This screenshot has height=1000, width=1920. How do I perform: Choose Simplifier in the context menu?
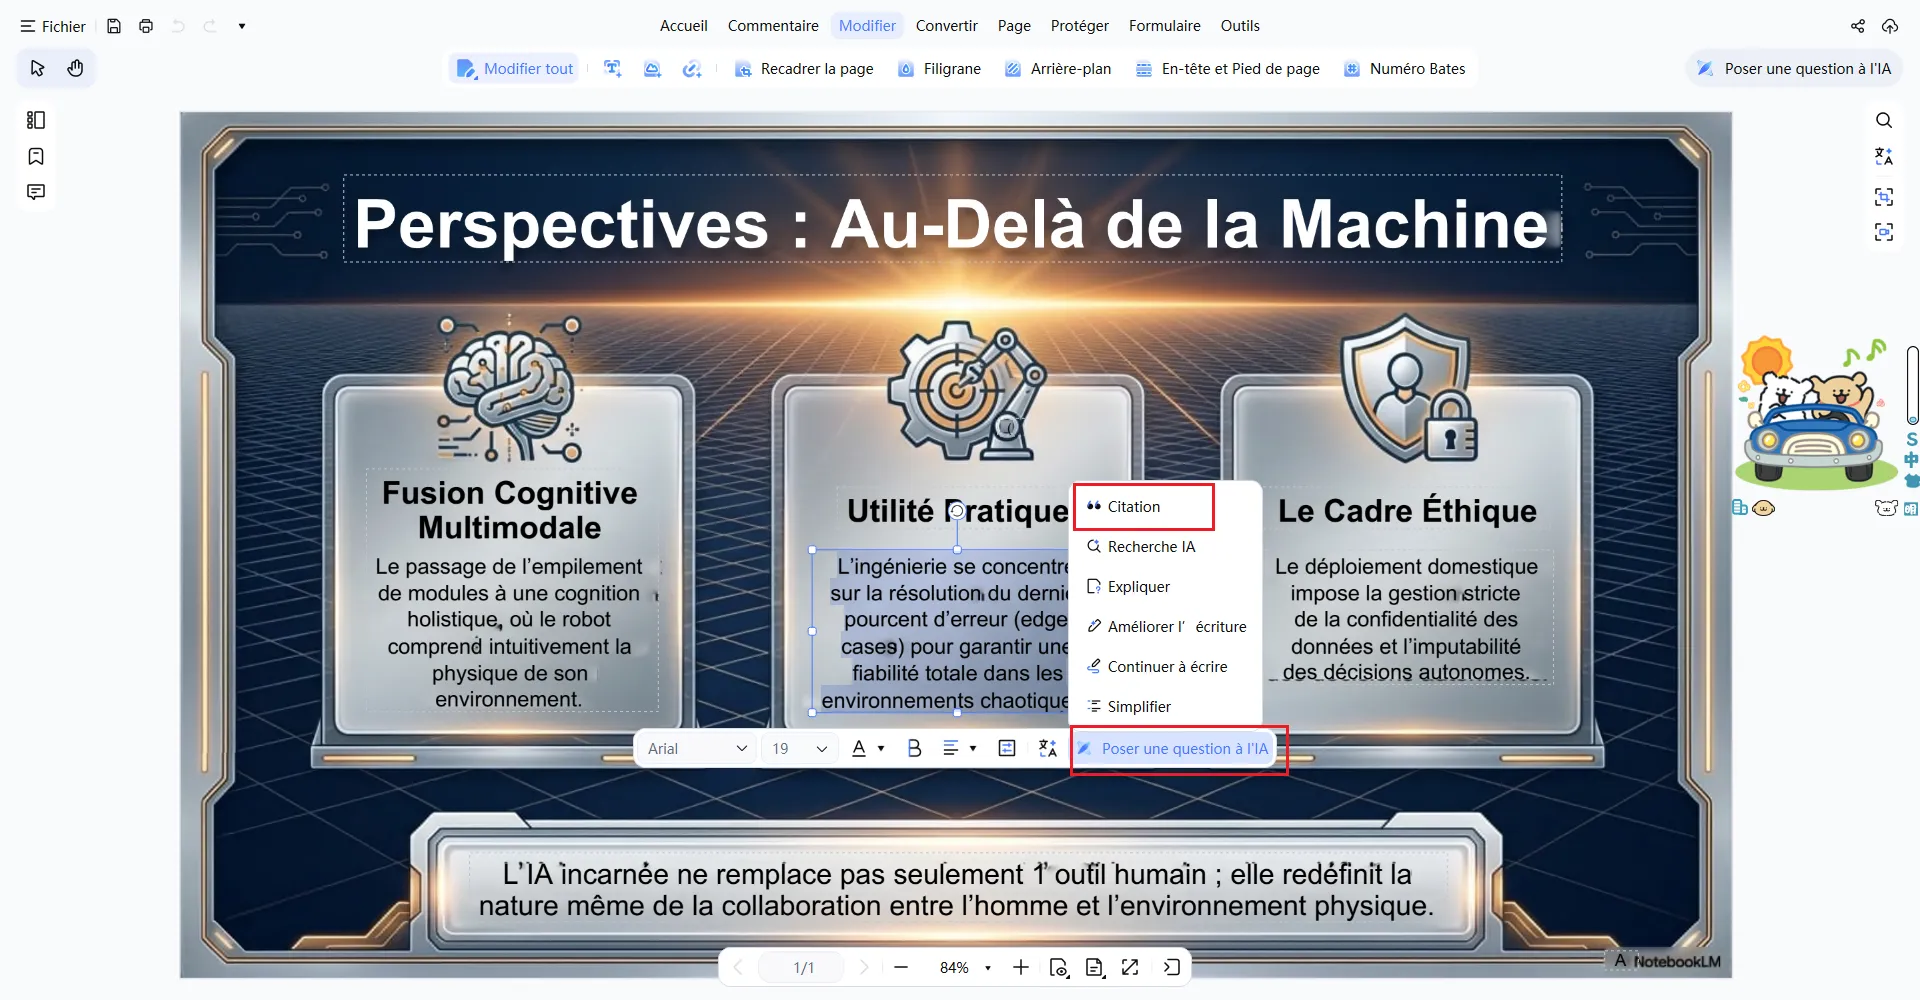click(x=1165, y=707)
